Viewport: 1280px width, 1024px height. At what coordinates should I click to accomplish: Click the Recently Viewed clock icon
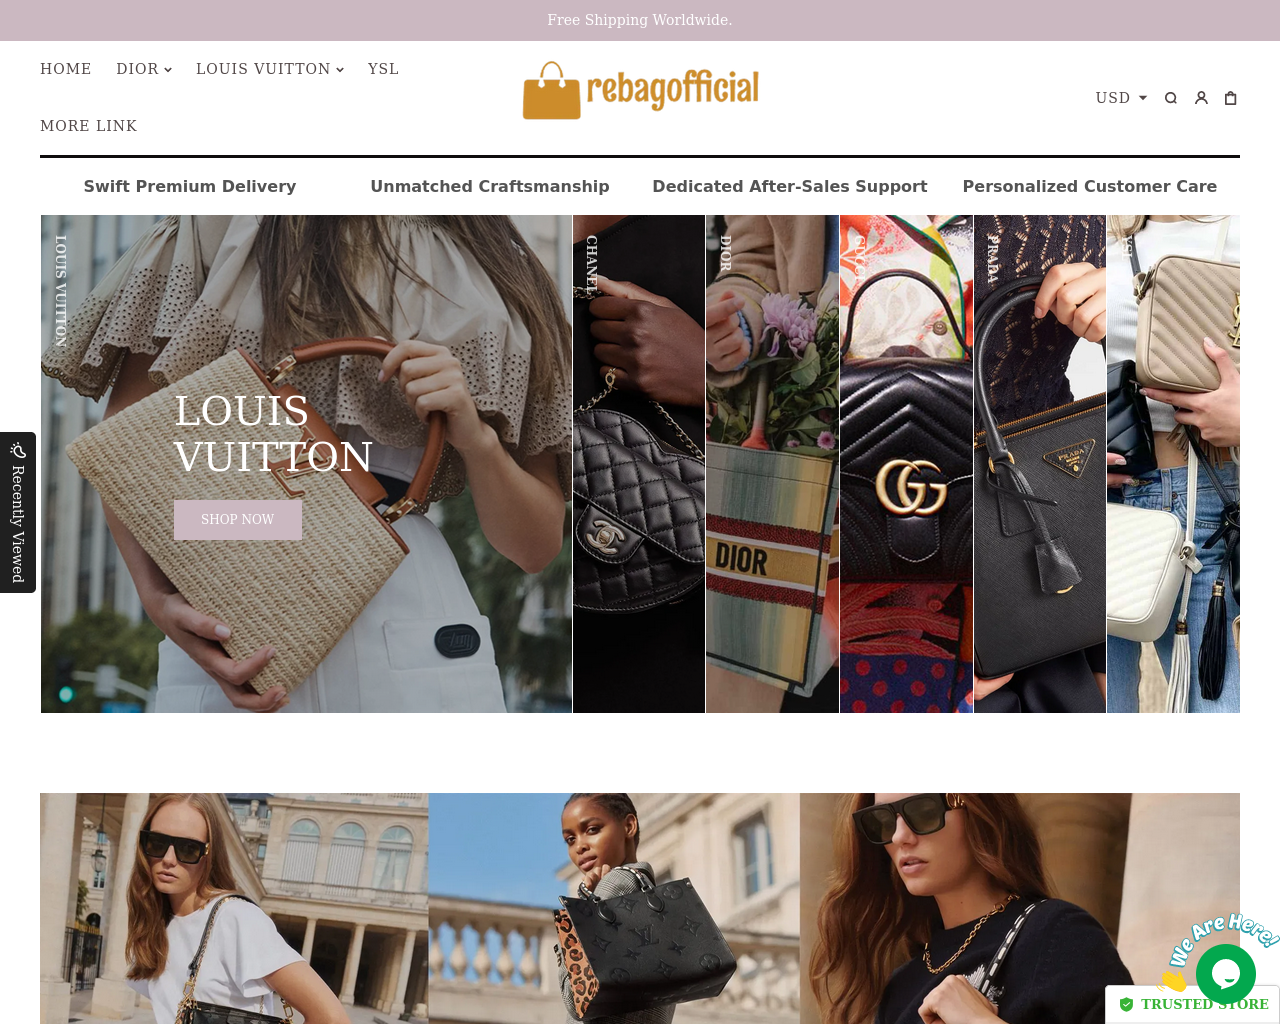(x=18, y=451)
